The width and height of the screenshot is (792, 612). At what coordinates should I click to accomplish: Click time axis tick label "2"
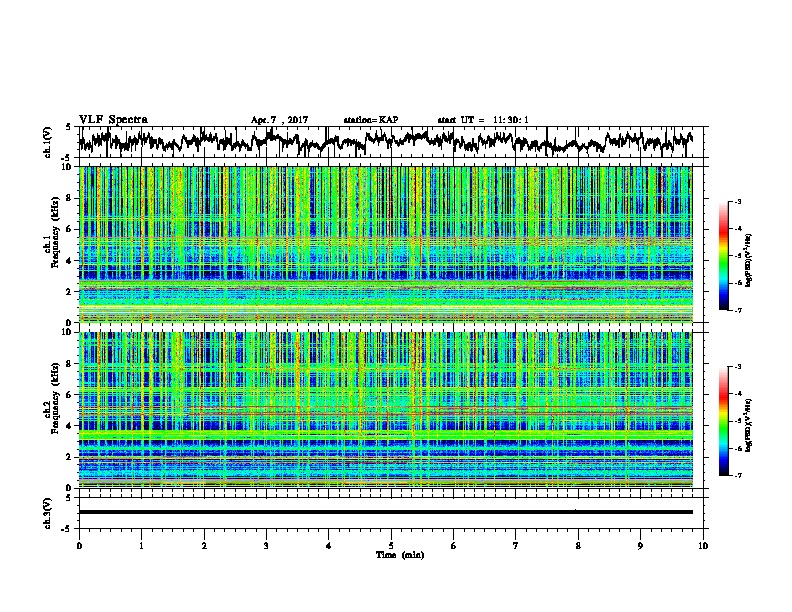[x=204, y=546]
